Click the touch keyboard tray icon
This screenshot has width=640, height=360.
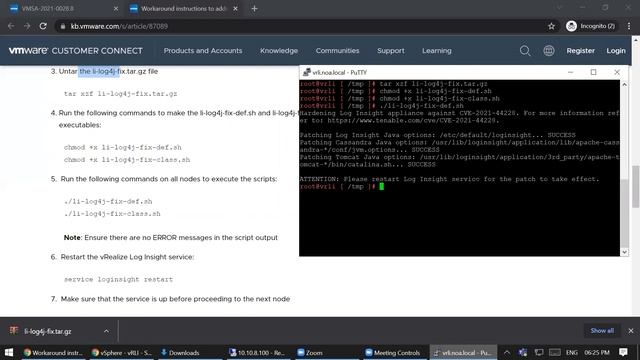click(x=555, y=352)
